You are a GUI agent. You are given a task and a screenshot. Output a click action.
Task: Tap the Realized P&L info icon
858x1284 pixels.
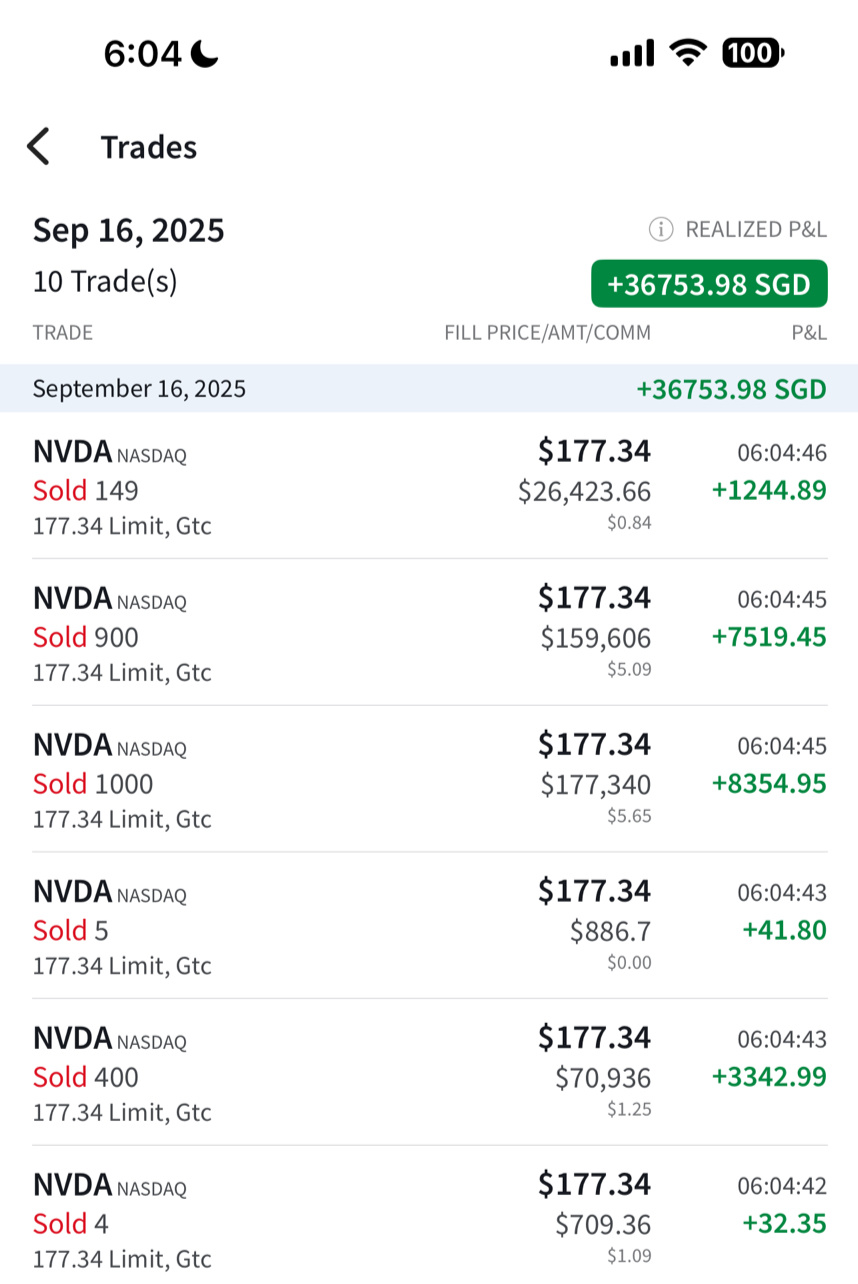pyautogui.click(x=660, y=230)
